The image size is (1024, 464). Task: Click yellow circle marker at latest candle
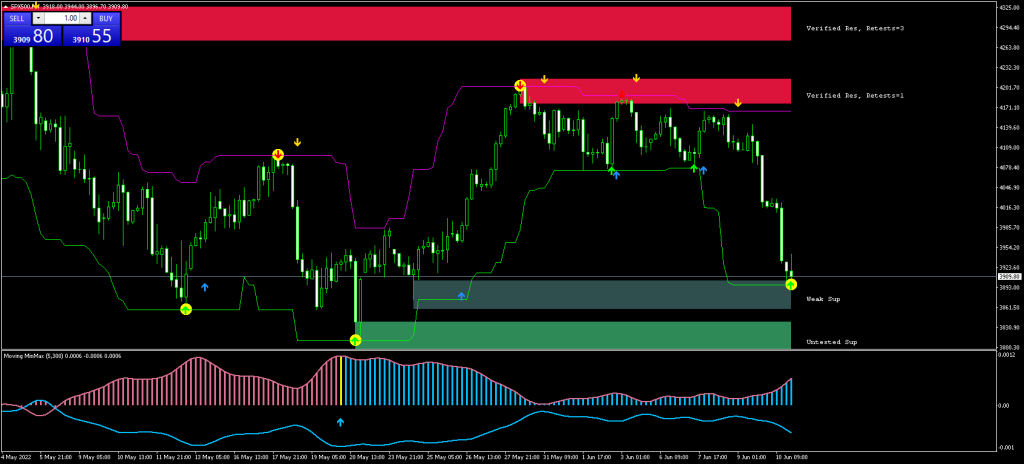tap(791, 285)
